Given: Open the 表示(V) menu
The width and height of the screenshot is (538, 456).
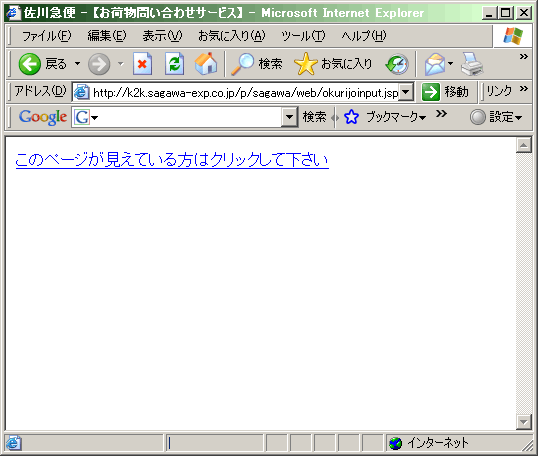Looking at the screenshot, I should (162, 36).
